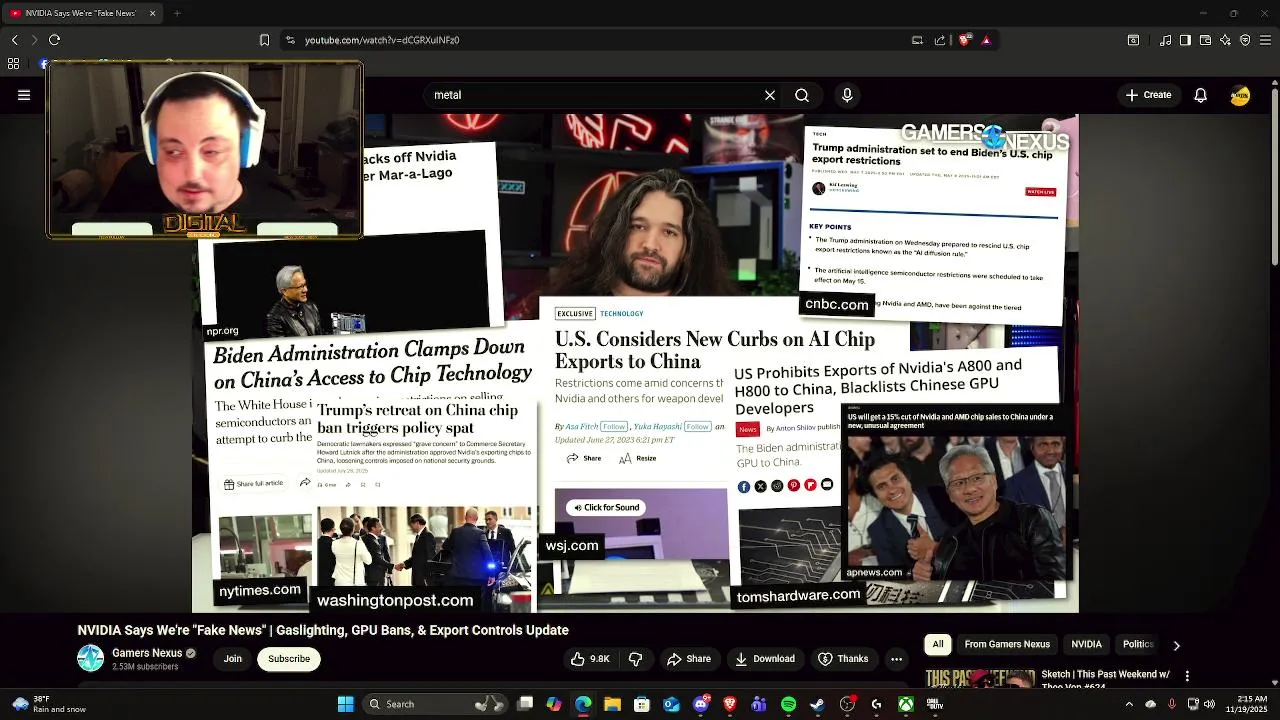Open more actions ellipsis menu
Screen dimensions: 1280x720
pos(896,659)
